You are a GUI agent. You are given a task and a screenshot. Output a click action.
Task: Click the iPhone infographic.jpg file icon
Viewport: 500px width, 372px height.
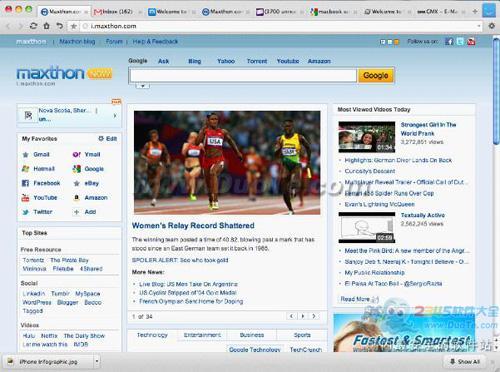11,361
